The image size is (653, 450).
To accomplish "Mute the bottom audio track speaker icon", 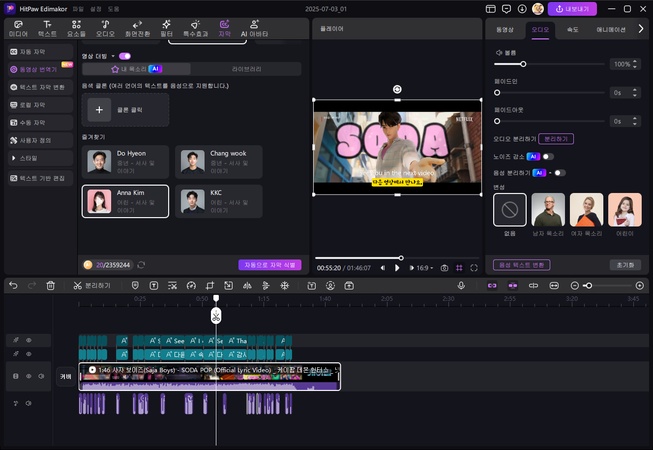I will 29,403.
